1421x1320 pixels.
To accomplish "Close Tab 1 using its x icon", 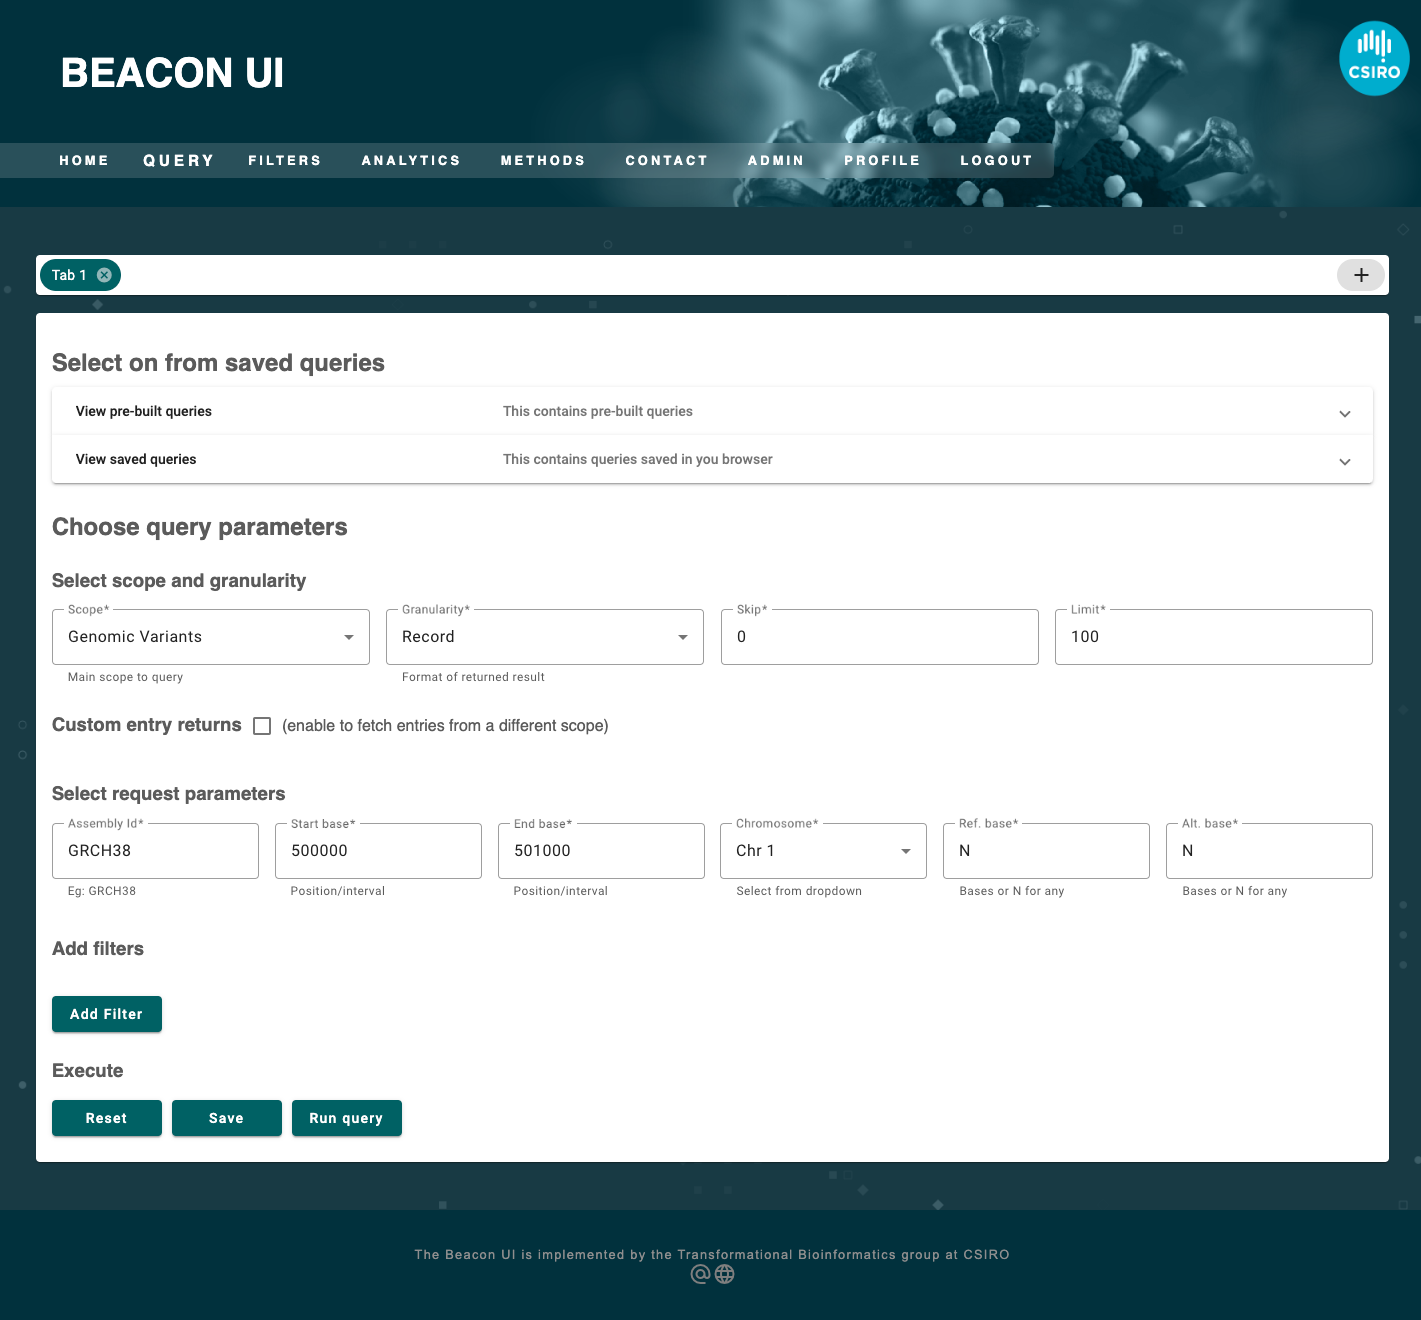I will (x=104, y=275).
